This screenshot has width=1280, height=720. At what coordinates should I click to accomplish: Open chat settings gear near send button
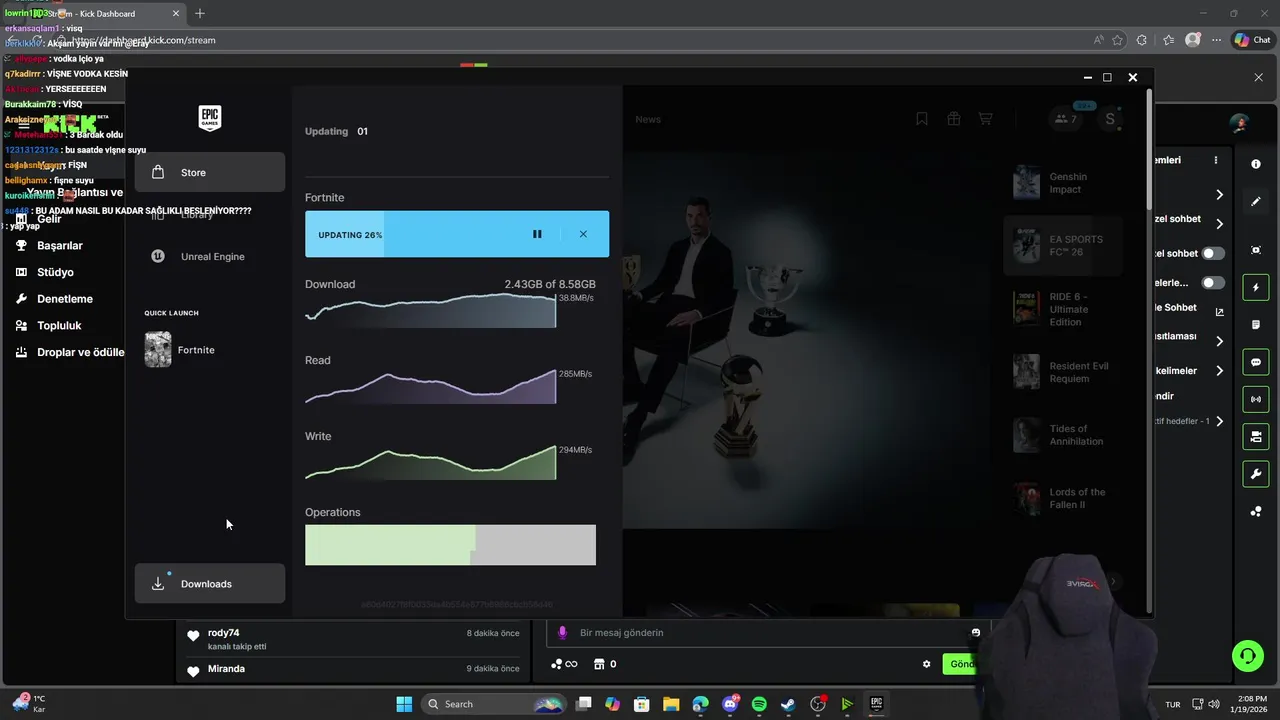(x=926, y=664)
